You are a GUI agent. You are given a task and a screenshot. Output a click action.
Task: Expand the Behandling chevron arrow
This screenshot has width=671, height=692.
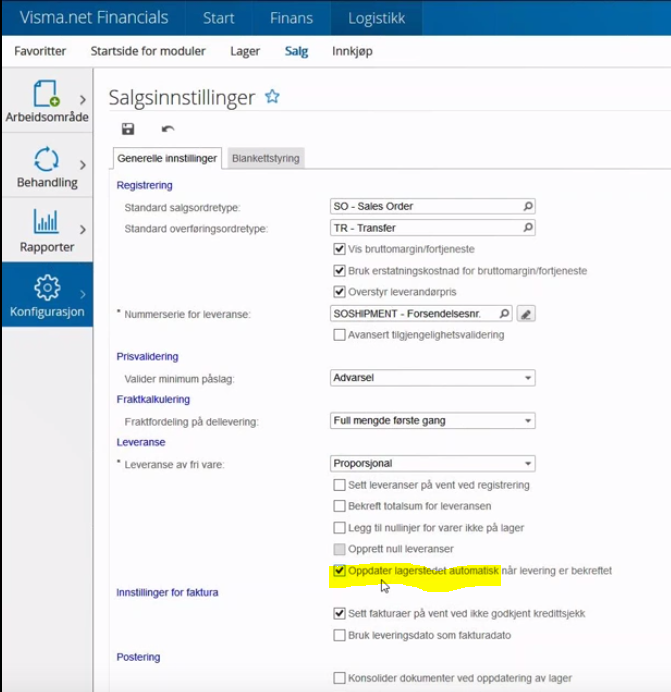click(83, 165)
